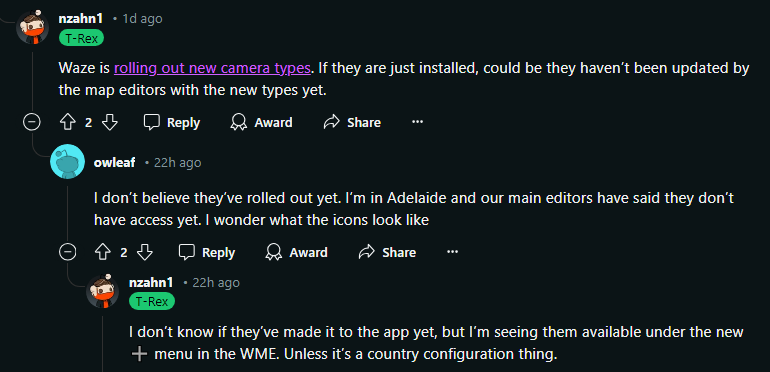
Task: Upvote nzahn1's first comment about camera types
Action: click(x=67, y=122)
